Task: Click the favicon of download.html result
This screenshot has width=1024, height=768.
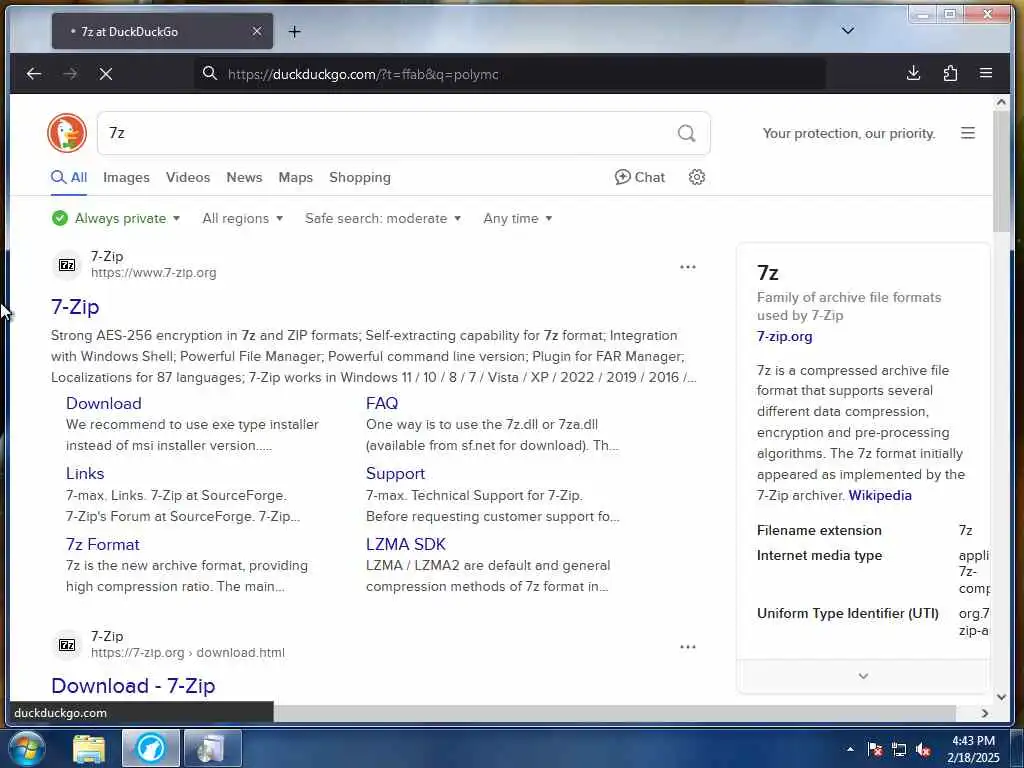Action: click(67, 645)
